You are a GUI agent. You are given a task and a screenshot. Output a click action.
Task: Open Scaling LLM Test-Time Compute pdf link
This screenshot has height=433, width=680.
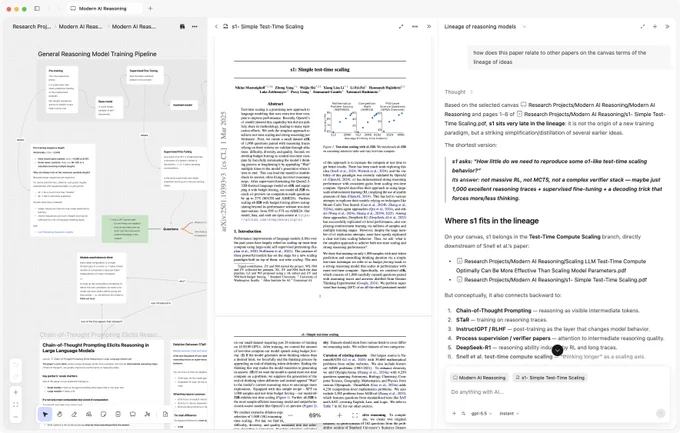(x=551, y=266)
